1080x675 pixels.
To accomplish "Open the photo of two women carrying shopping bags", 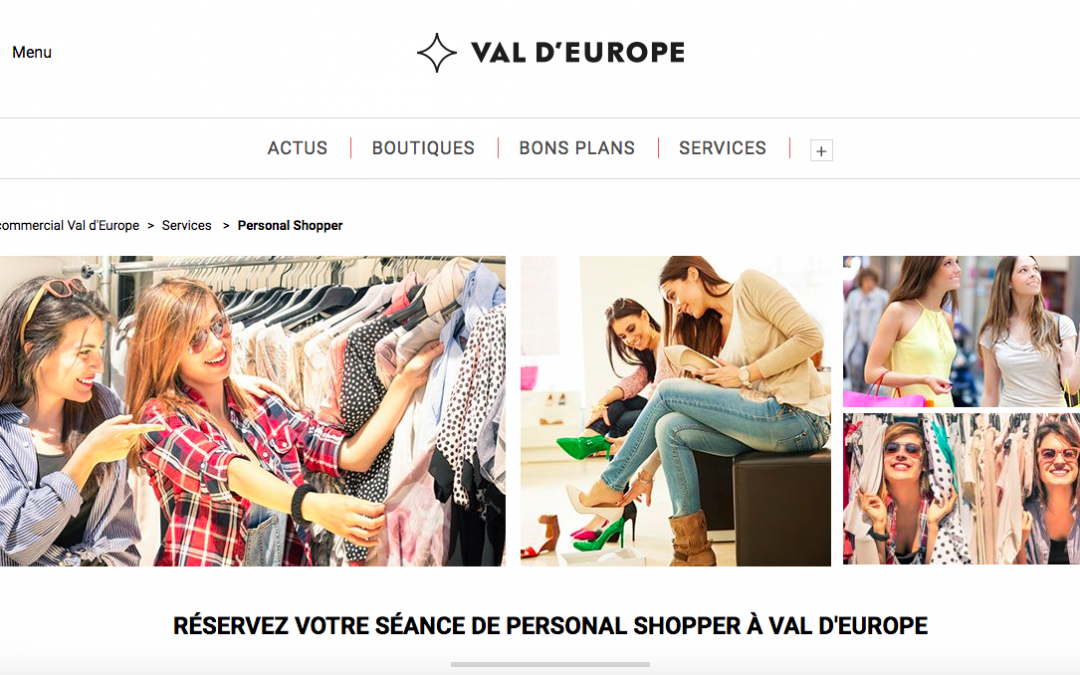I will coord(962,331).
